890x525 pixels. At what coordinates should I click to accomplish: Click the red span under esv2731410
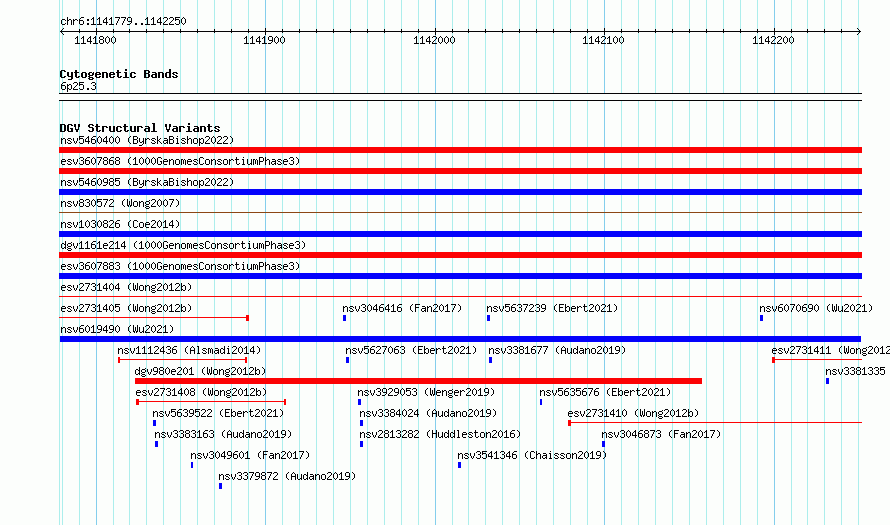point(715,423)
